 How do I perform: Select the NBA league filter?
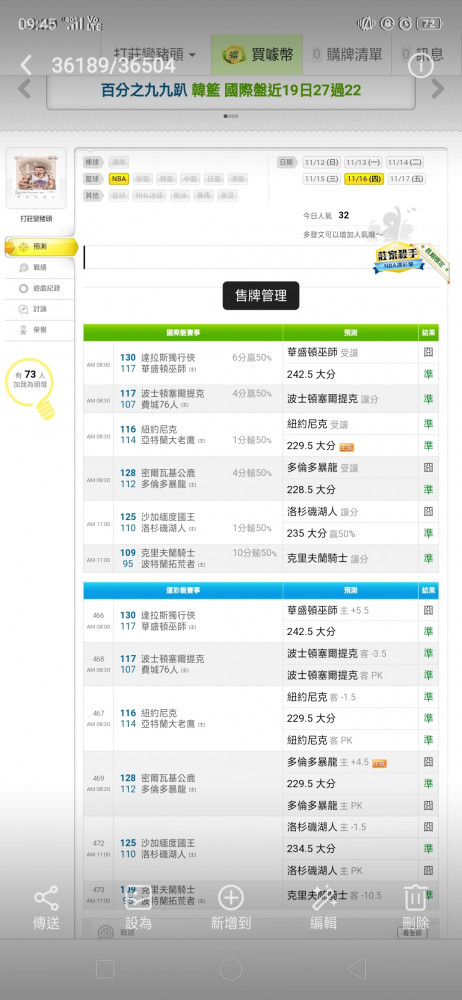[119, 179]
